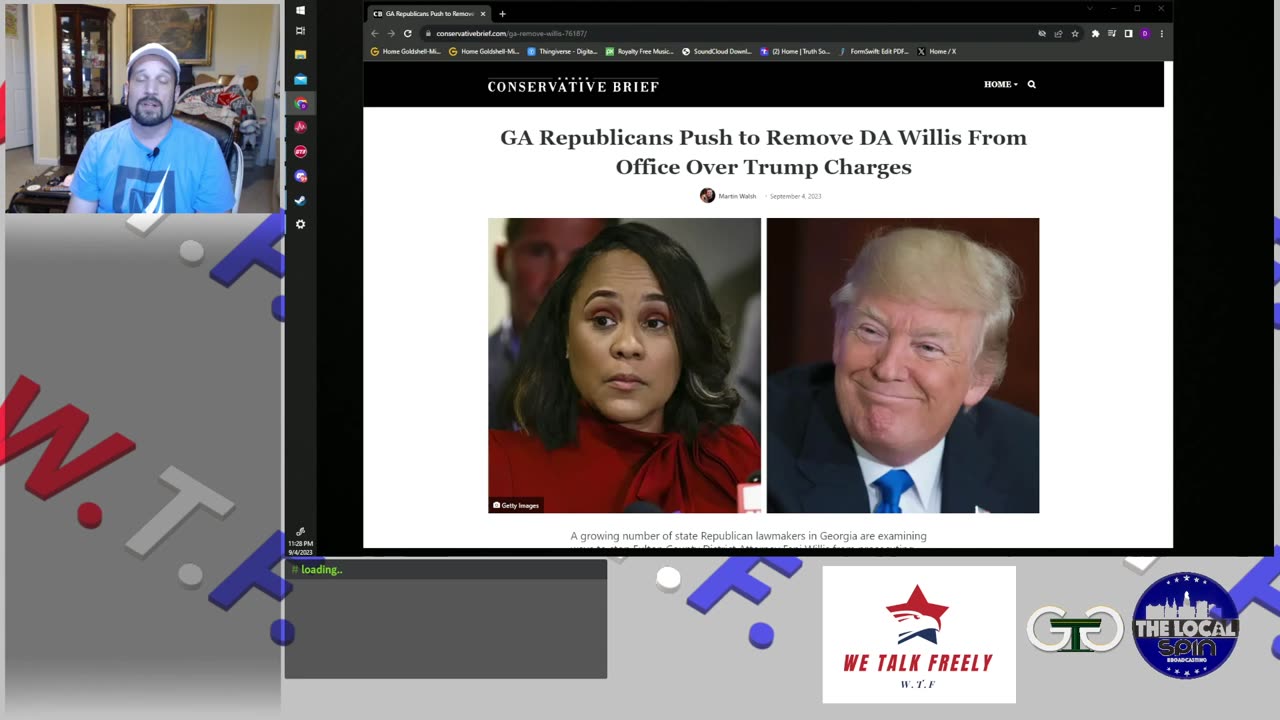Open the Chrome profile avatar
The height and width of the screenshot is (720, 1280).
(x=1145, y=33)
